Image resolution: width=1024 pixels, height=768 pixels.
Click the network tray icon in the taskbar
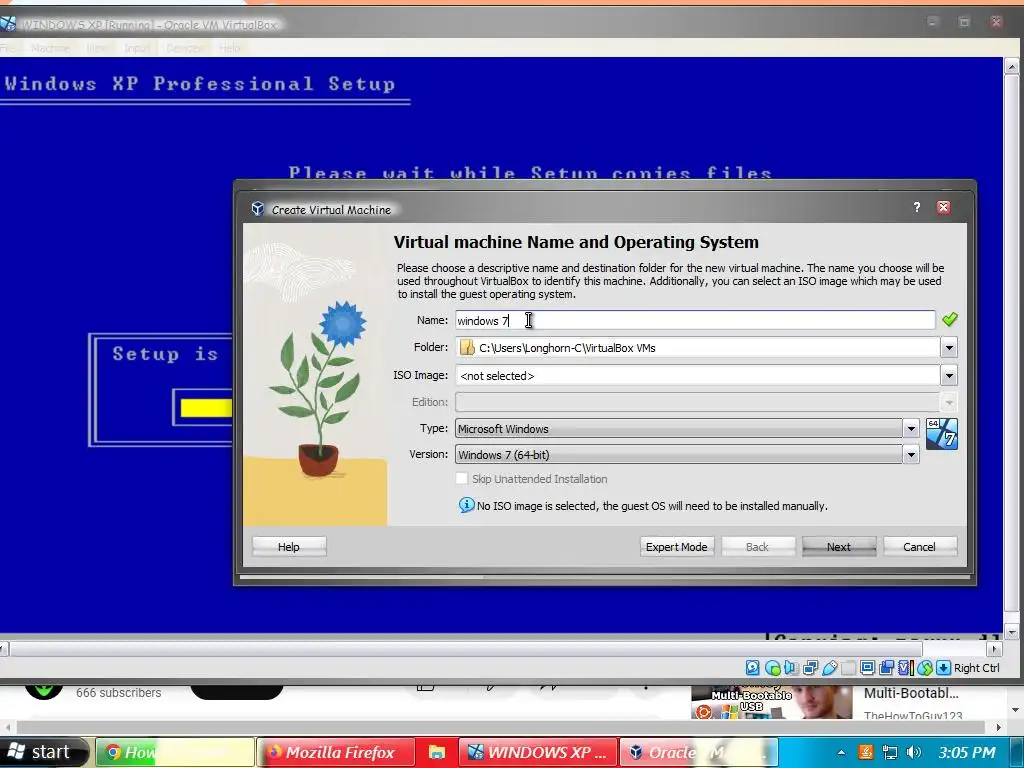click(x=889, y=752)
